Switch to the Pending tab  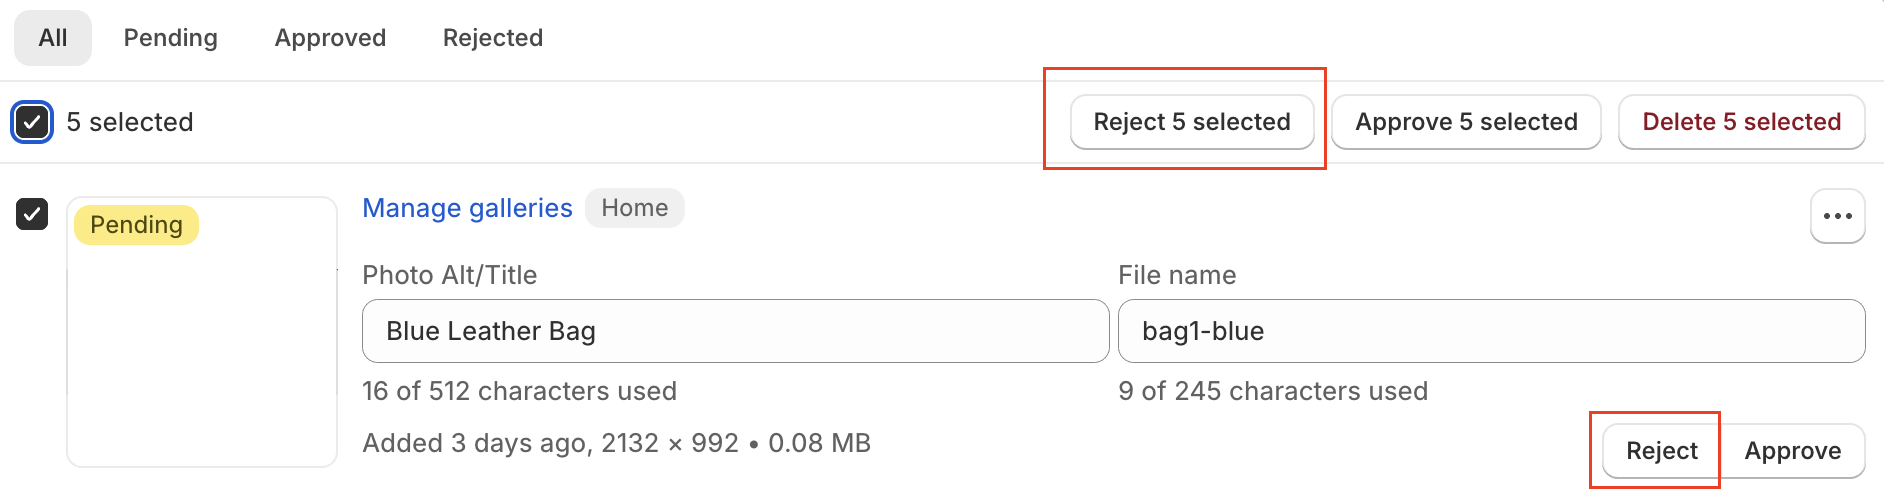coord(170,38)
